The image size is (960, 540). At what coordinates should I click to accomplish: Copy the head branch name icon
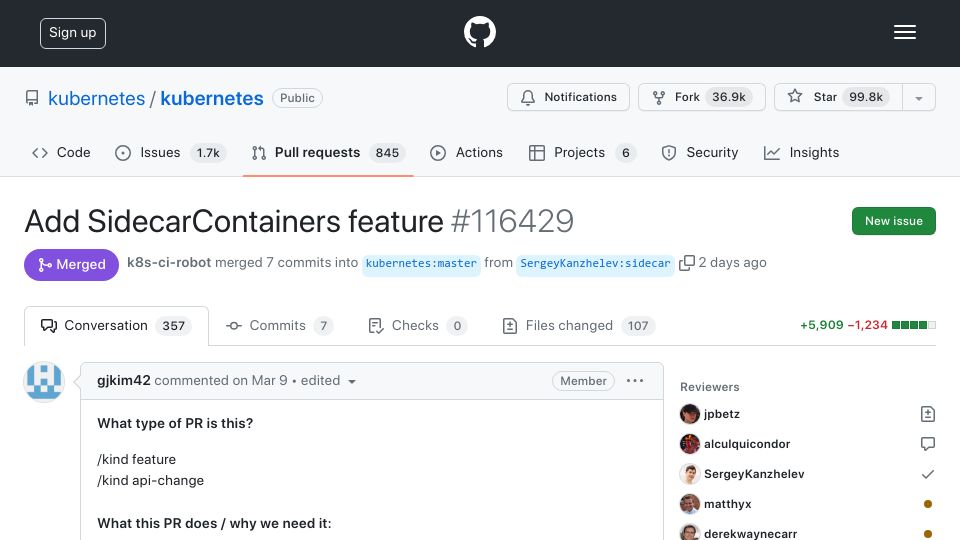(x=687, y=263)
